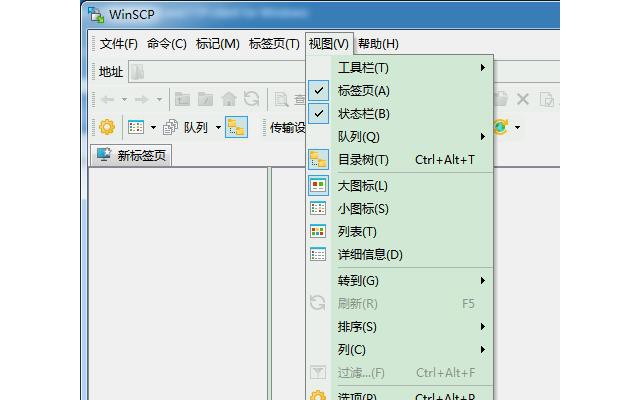
Task: Click the 过滤...(F) menu entry
Action: click(x=400, y=372)
